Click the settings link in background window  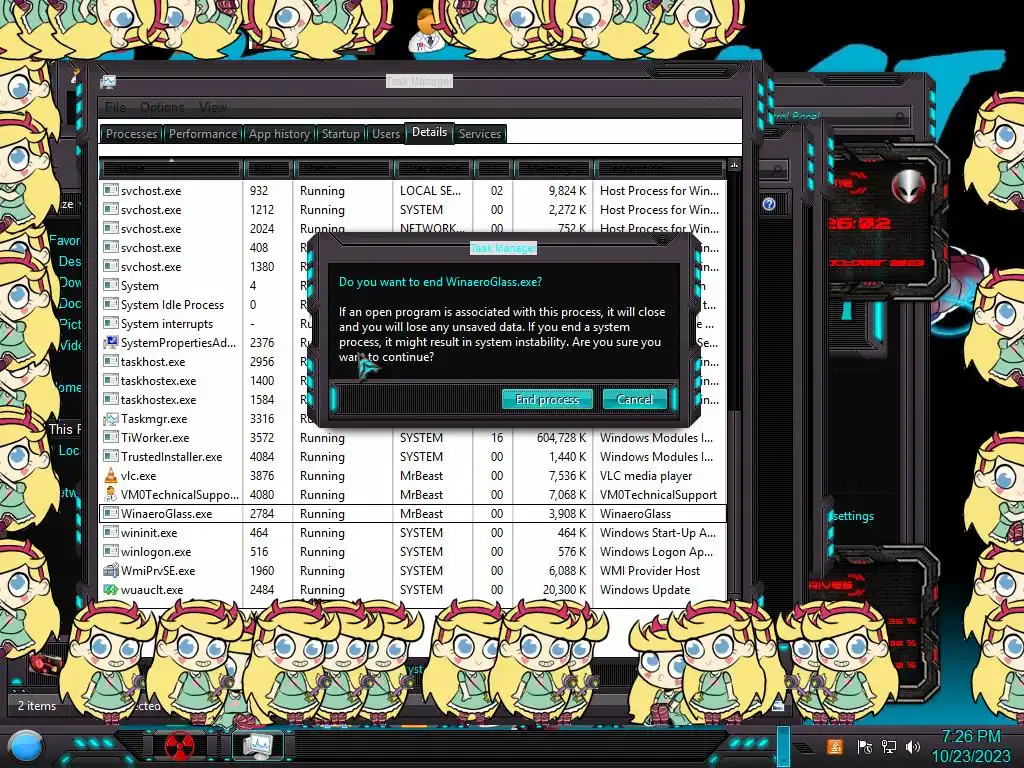(854, 516)
